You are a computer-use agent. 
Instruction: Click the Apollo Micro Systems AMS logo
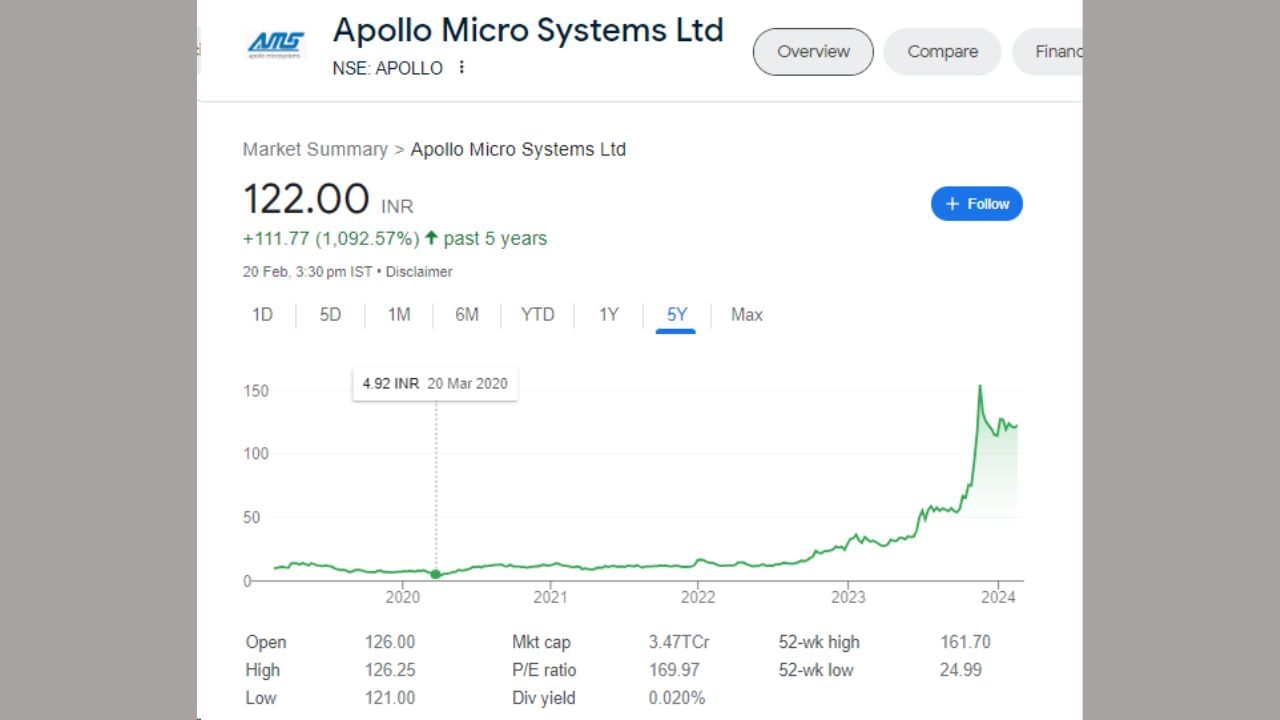pyautogui.click(x=275, y=45)
